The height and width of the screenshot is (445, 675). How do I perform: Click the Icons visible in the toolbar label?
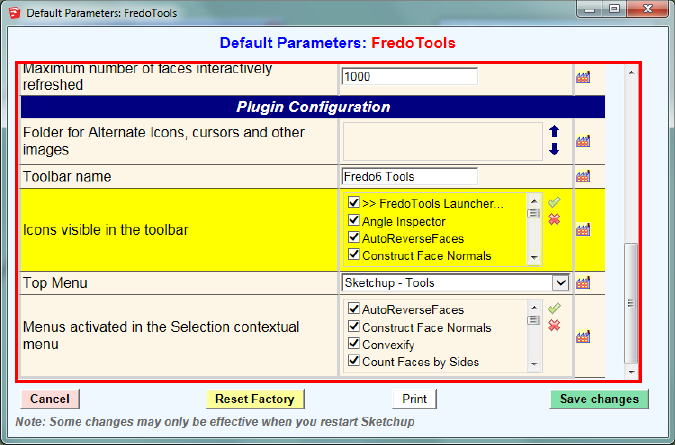(x=105, y=230)
